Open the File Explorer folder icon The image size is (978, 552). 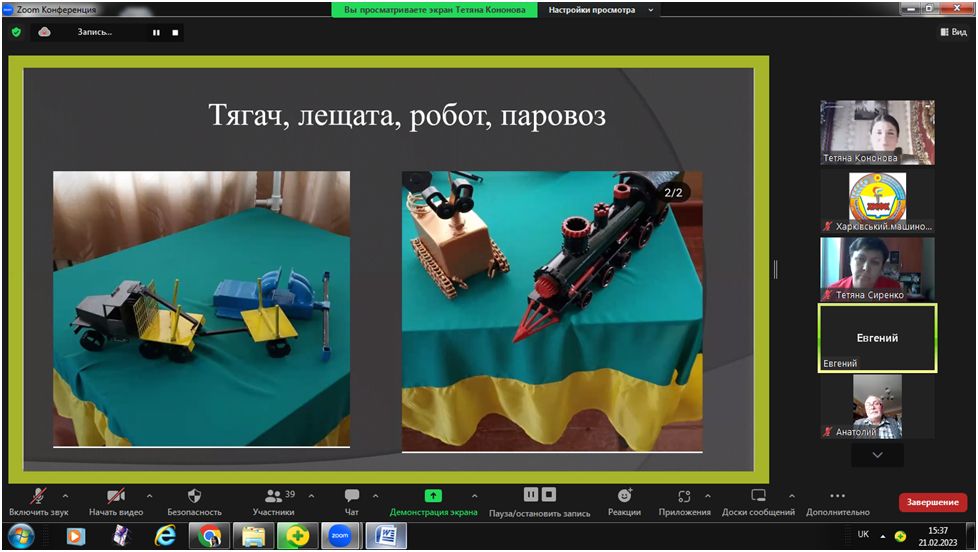(253, 536)
